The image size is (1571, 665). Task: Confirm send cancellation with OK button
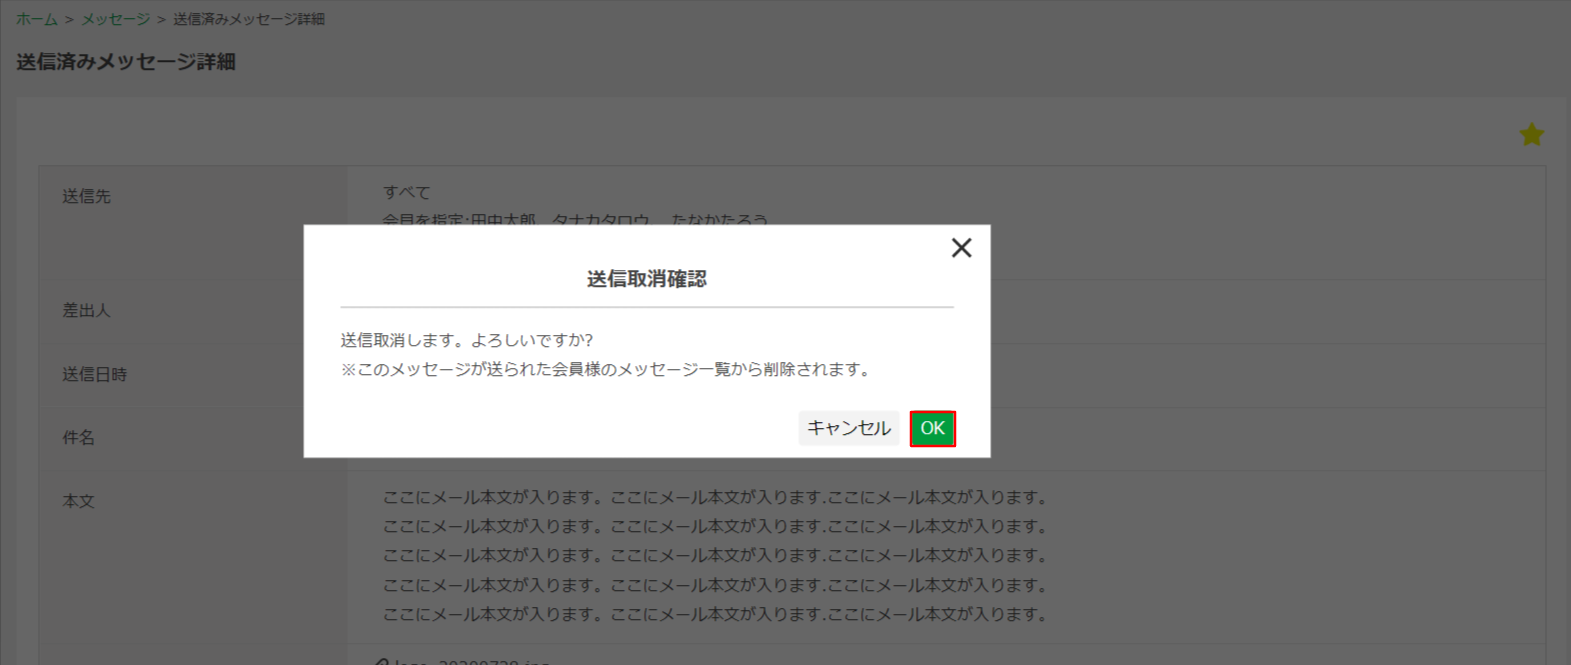pos(932,428)
